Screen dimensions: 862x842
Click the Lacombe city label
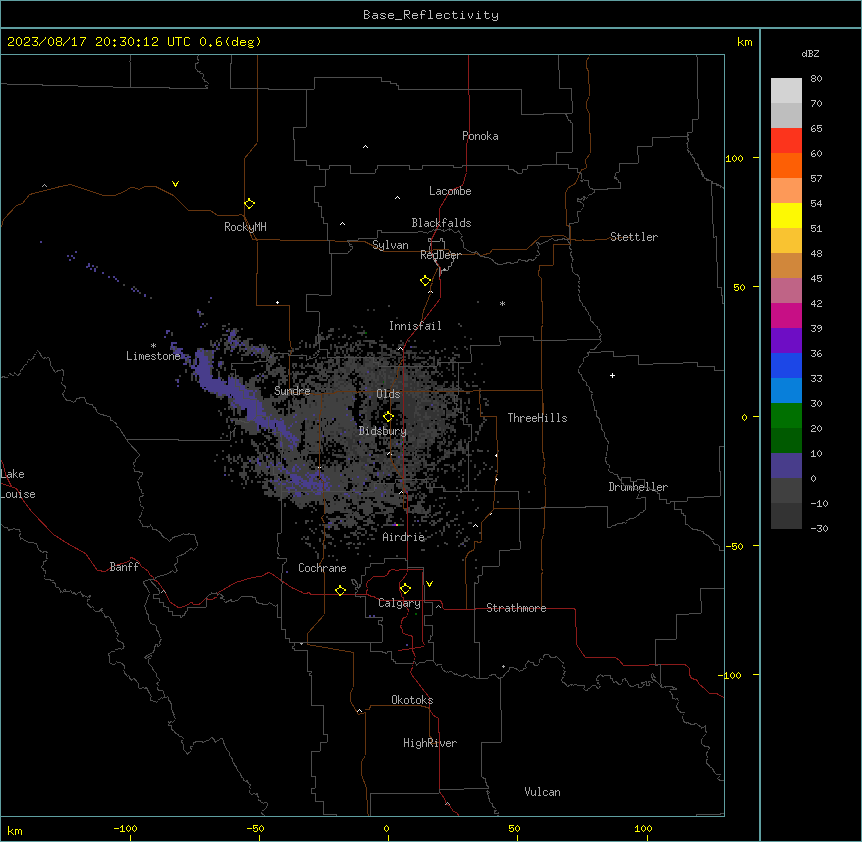pos(450,191)
